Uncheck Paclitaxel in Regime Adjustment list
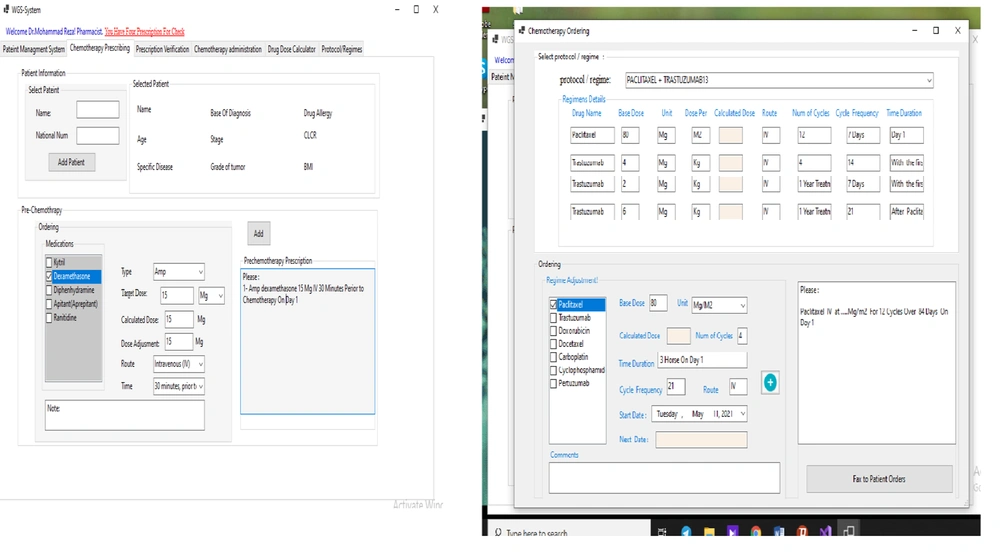Screen dimensions: 1000x560 (x=554, y=304)
